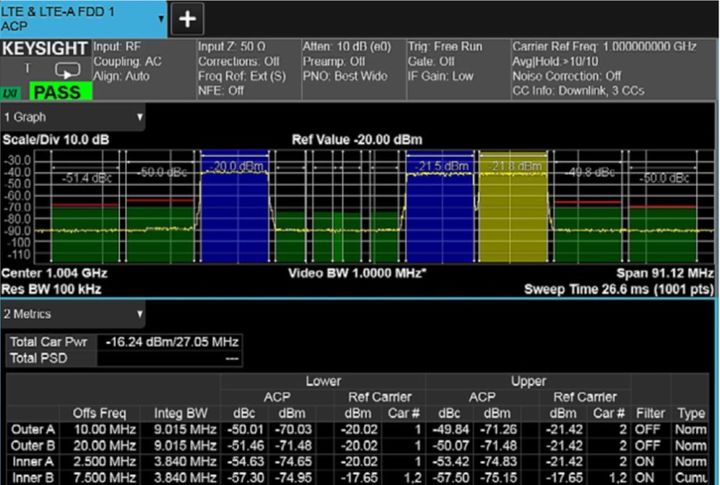The width and height of the screenshot is (720, 485).
Task: Select the Outer A offset frequency cell
Action: point(105,430)
